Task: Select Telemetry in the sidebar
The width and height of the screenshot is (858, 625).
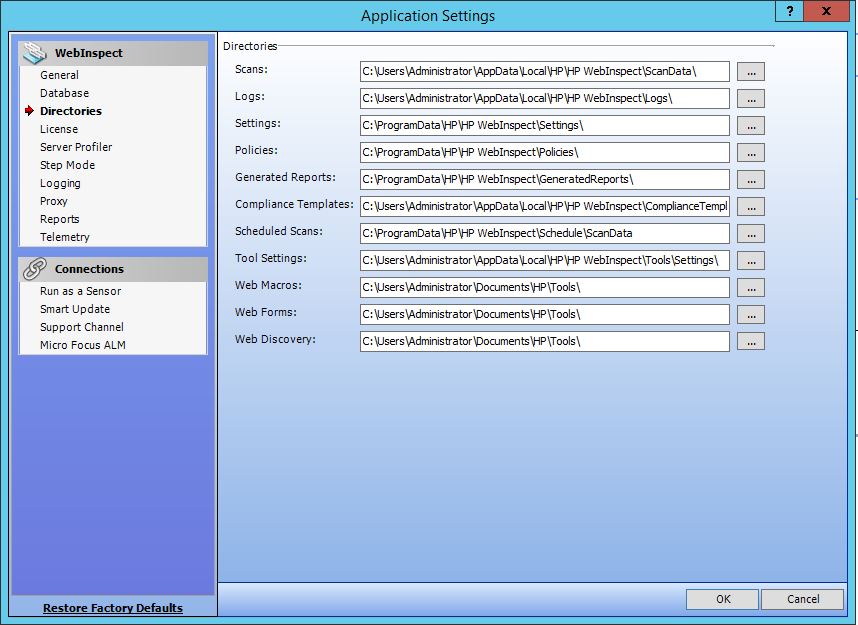Action: (66, 237)
